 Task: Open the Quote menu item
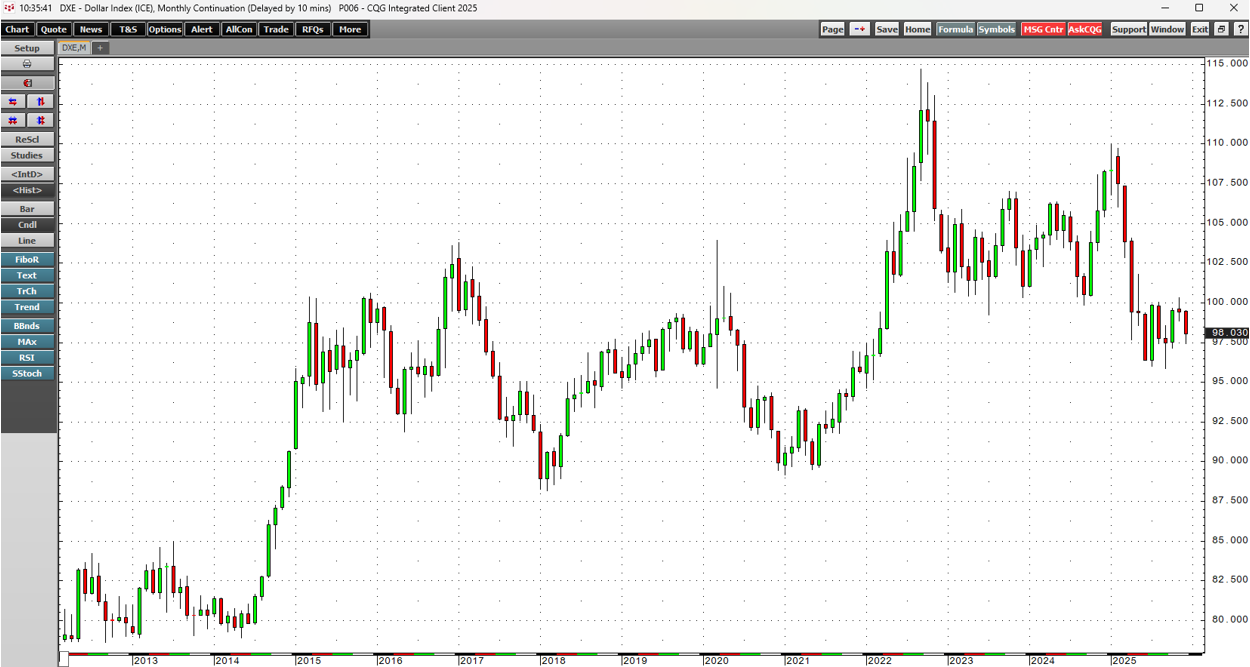tap(54, 30)
